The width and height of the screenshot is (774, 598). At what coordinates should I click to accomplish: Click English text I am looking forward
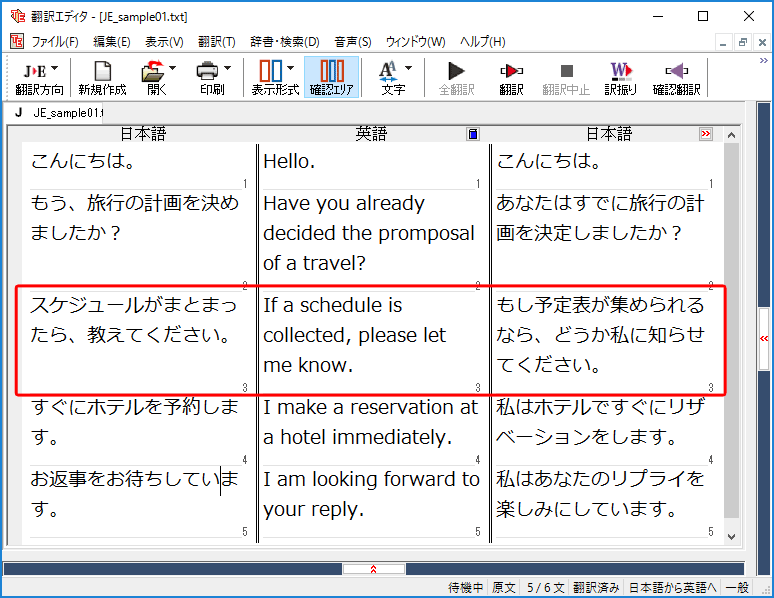tap(371, 494)
